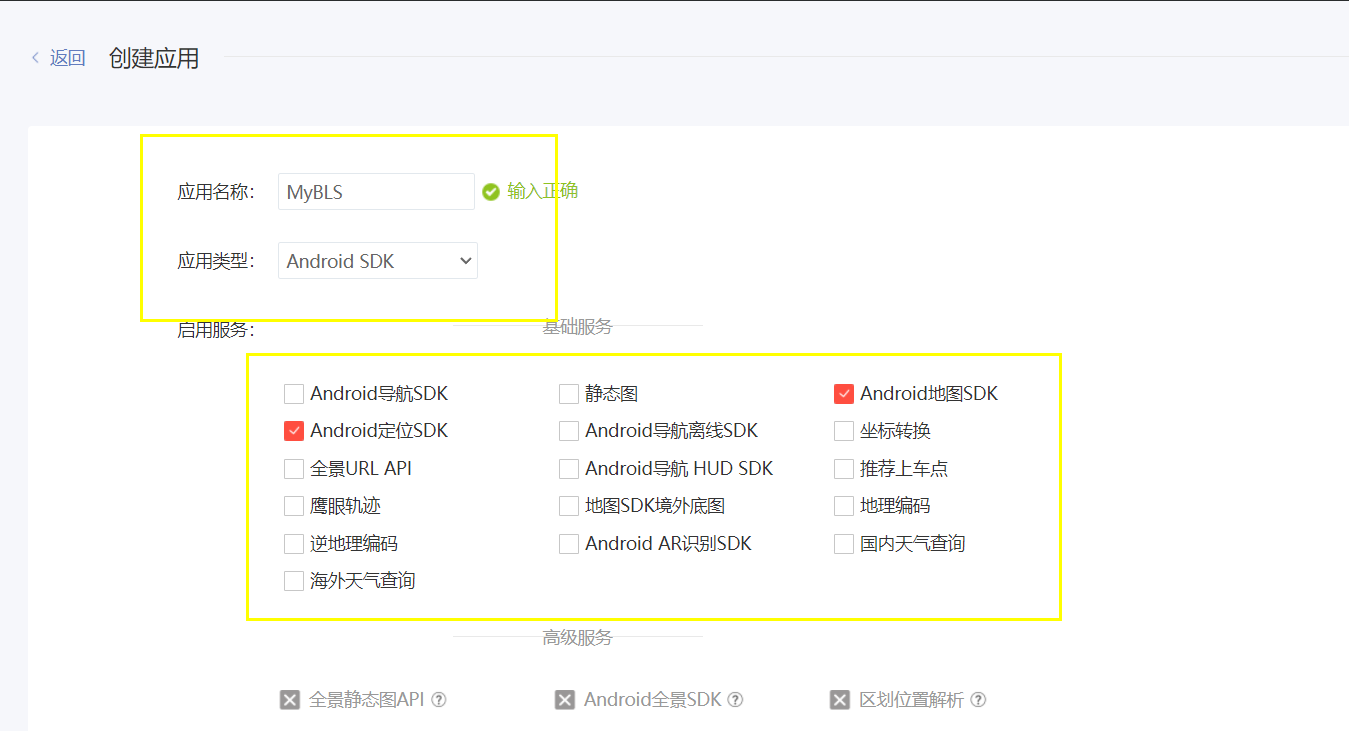This screenshot has width=1349, height=731.
Task: Check Android导航SDK
Action: click(x=293, y=393)
